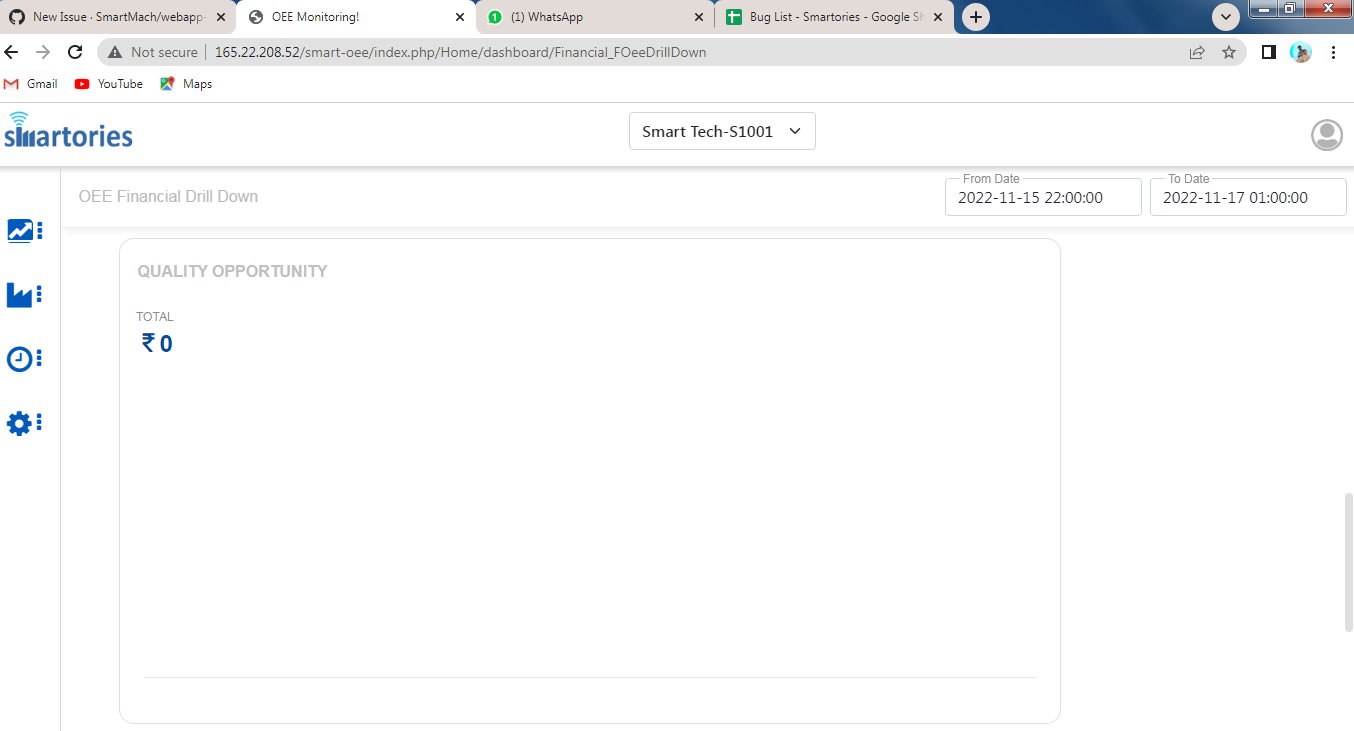Image resolution: width=1354 pixels, height=731 pixels.
Task: Click the TOTAL label
Action: point(155,317)
